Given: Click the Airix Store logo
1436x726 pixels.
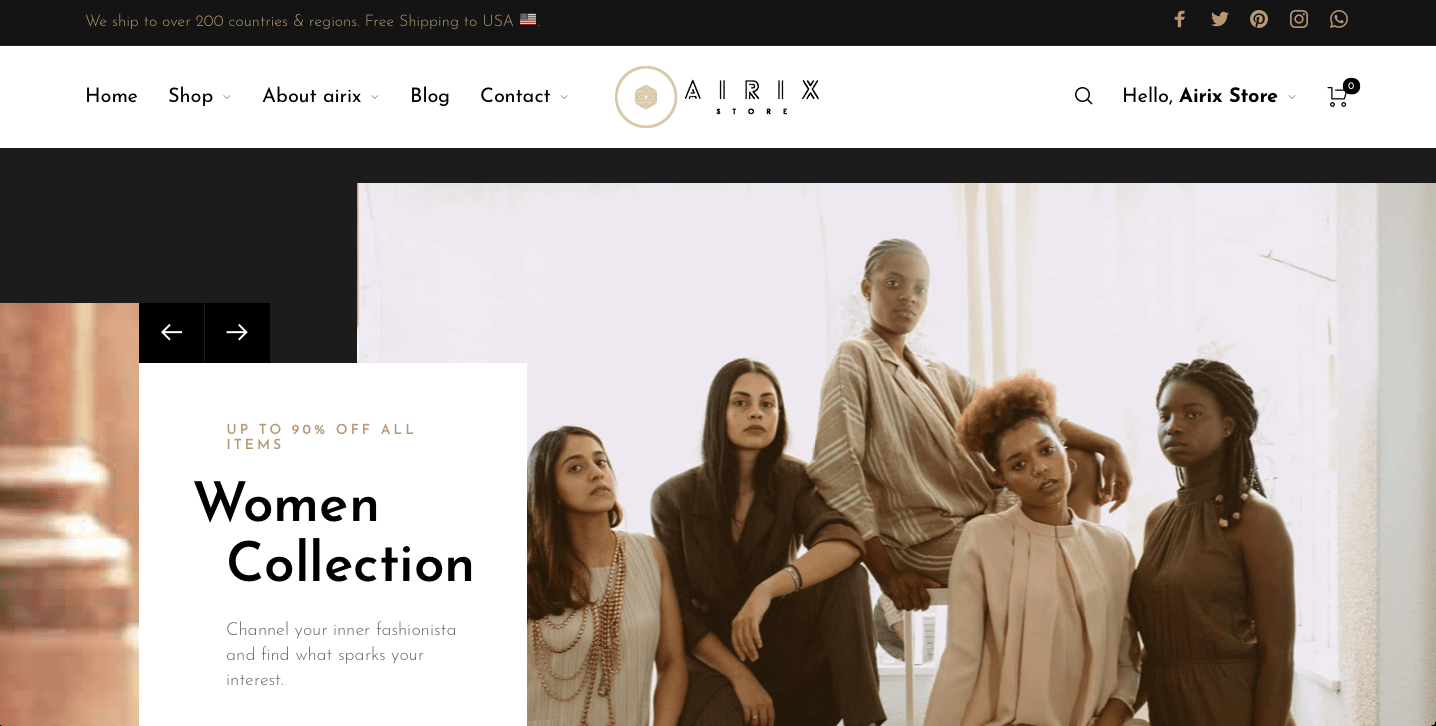Looking at the screenshot, I should click(717, 97).
